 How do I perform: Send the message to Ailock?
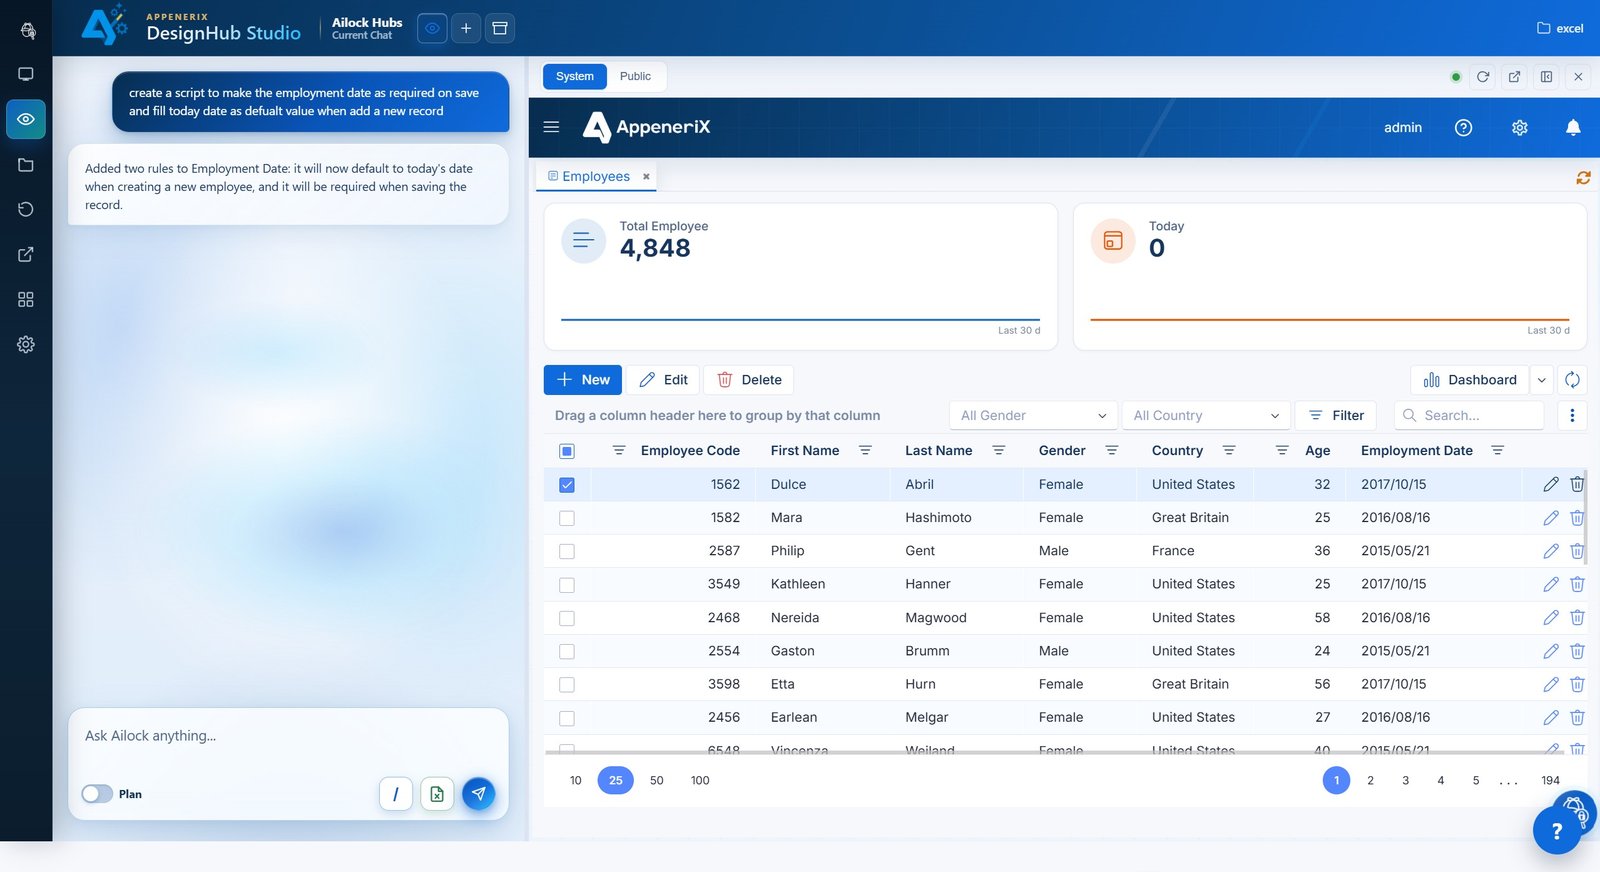pyautogui.click(x=479, y=794)
